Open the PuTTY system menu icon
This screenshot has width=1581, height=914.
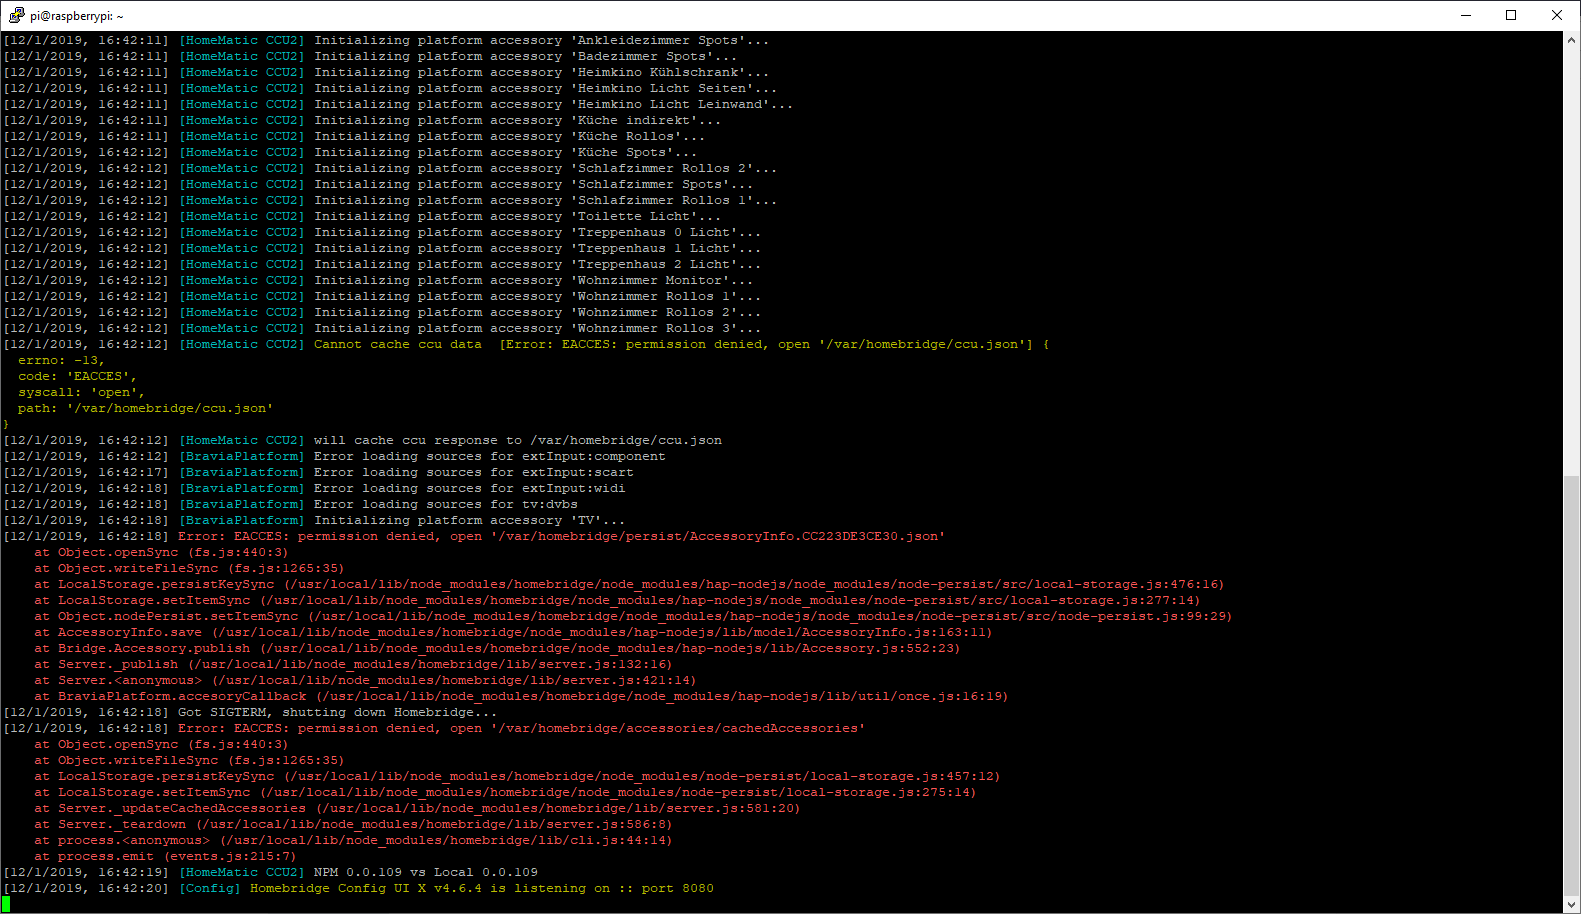15,15
